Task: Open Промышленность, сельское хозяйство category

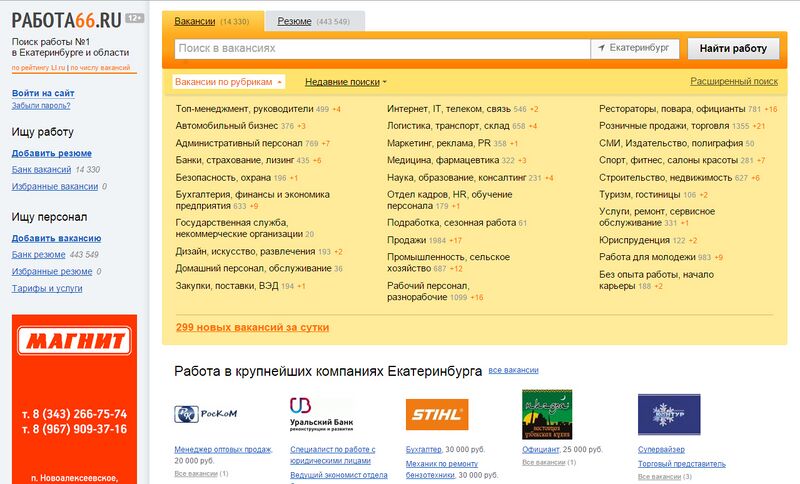Action: click(448, 262)
